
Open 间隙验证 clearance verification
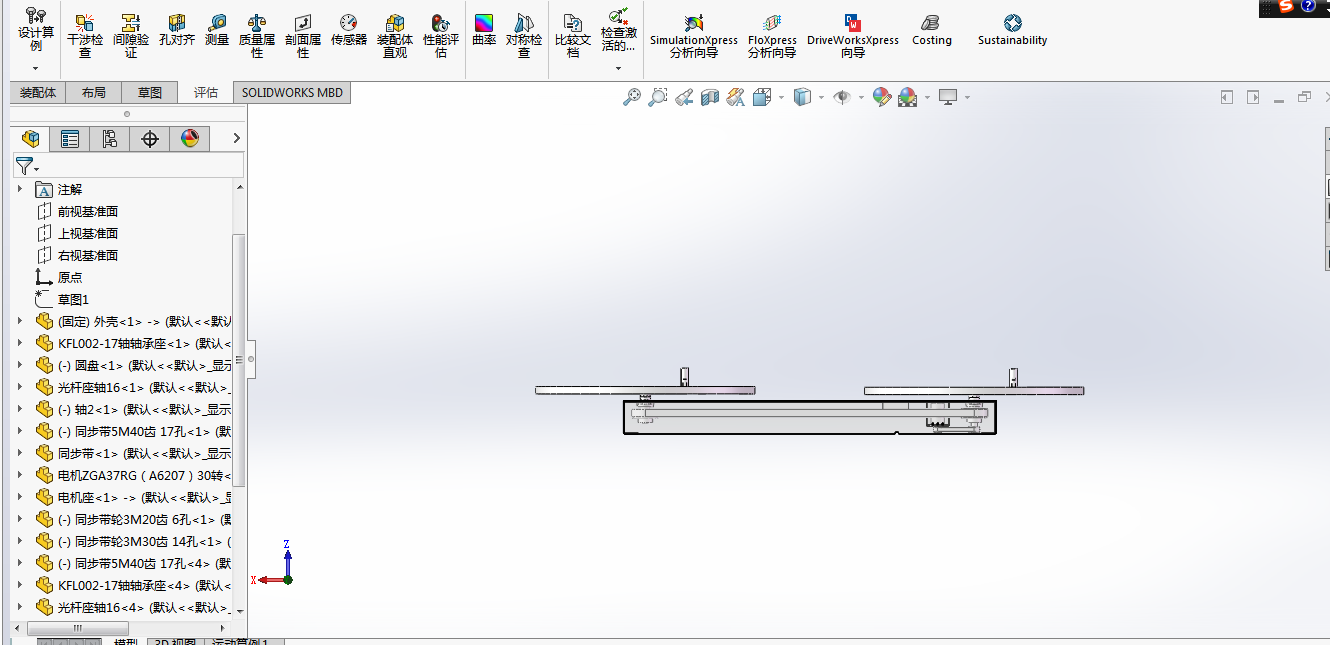click(131, 36)
